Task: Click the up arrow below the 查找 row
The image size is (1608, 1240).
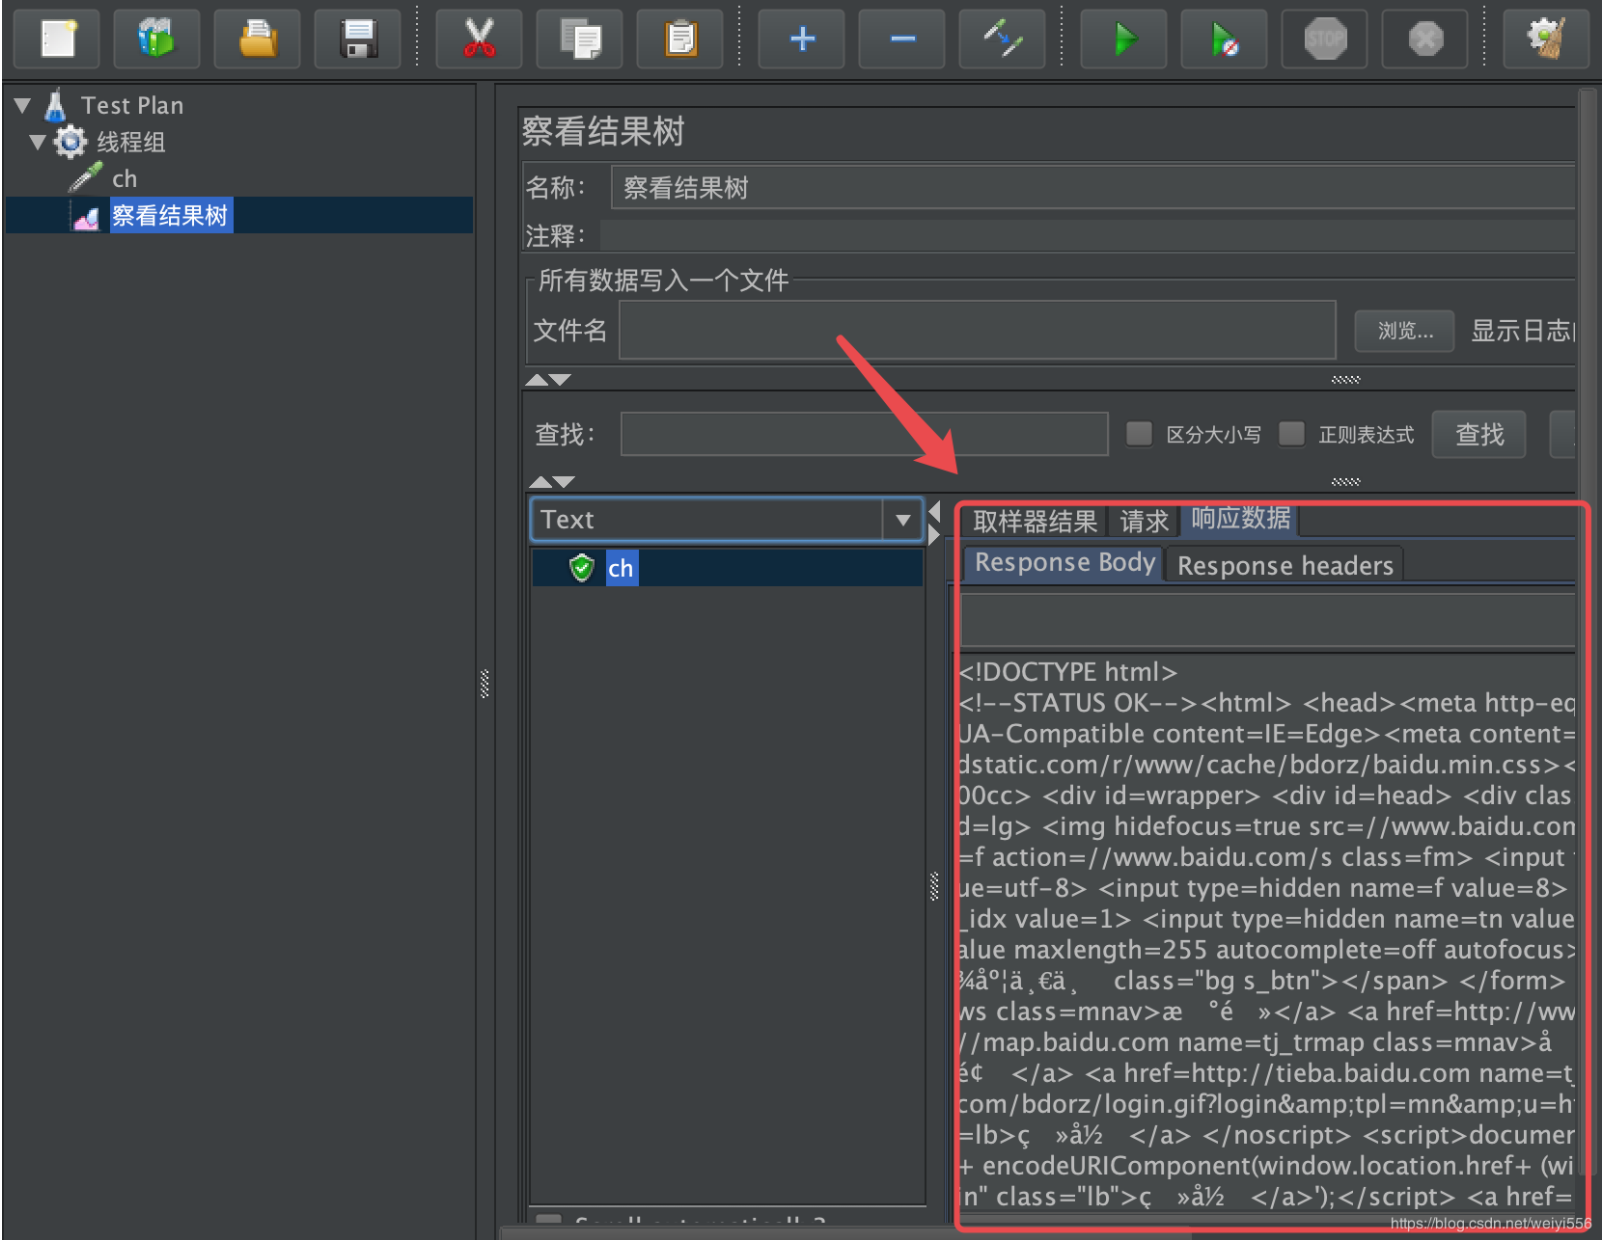Action: tap(540, 482)
